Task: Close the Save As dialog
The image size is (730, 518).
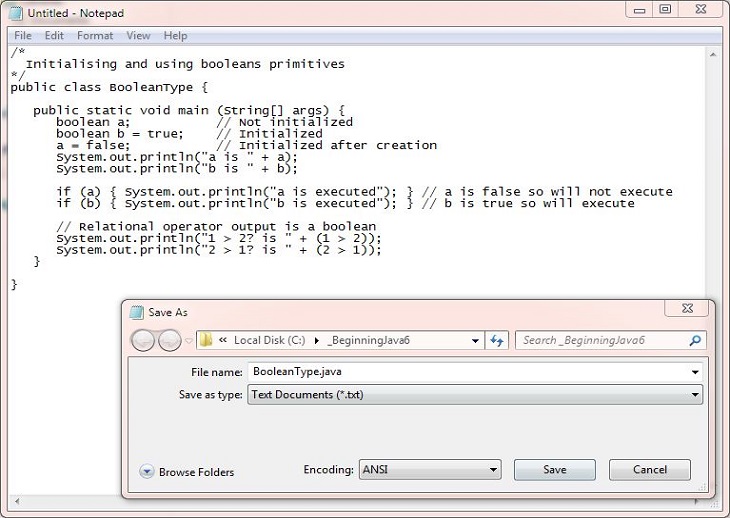Action: tap(688, 308)
